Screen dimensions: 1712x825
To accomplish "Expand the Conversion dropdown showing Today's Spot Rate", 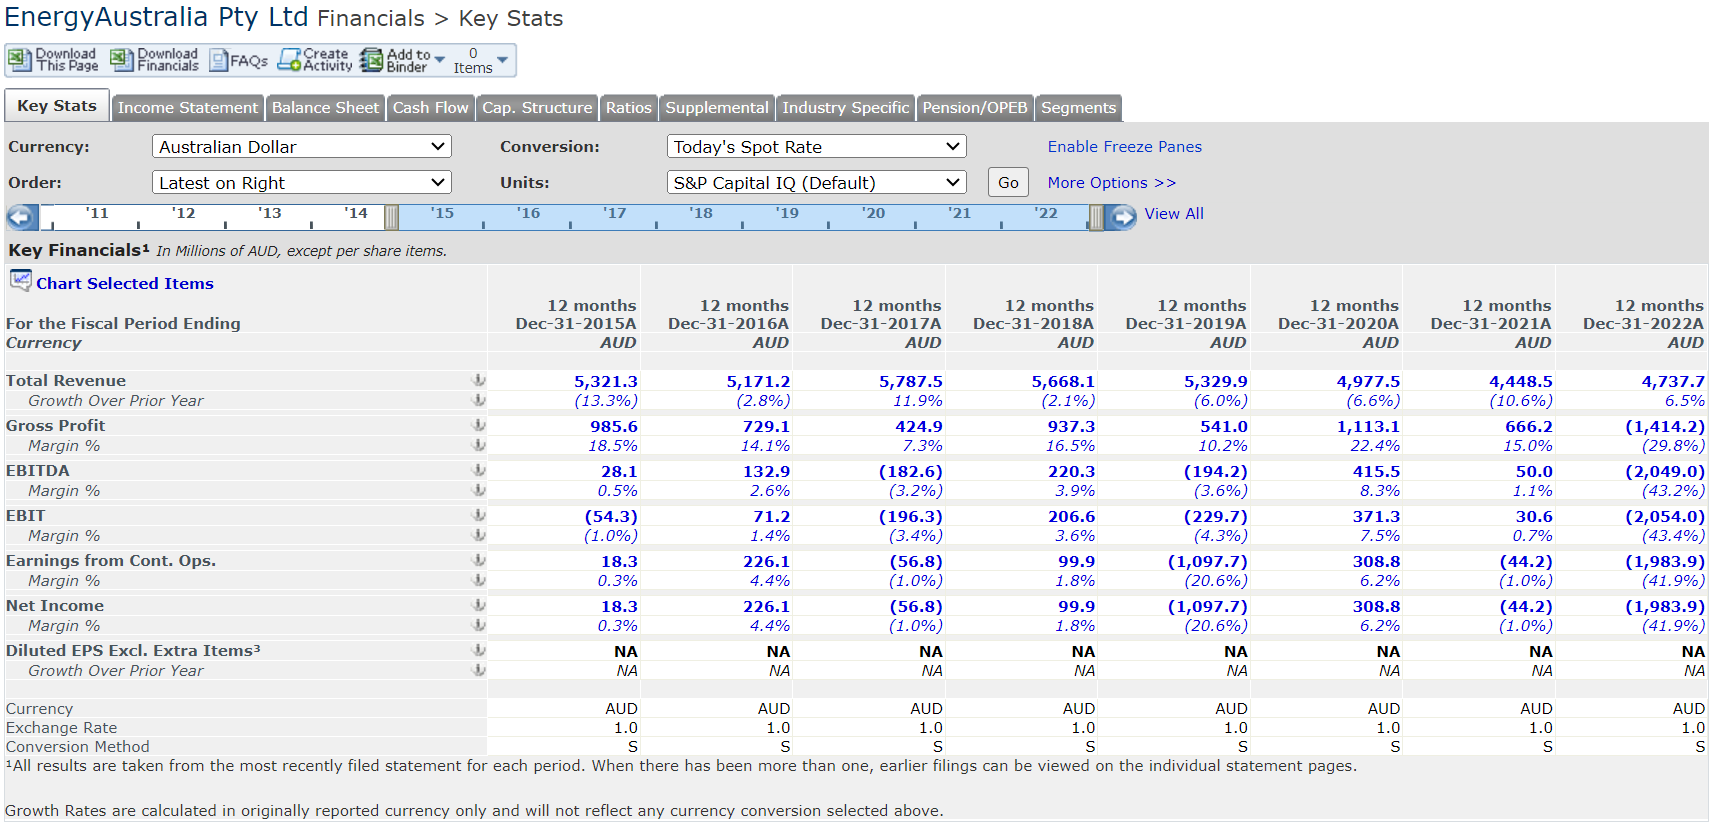I will point(816,147).
